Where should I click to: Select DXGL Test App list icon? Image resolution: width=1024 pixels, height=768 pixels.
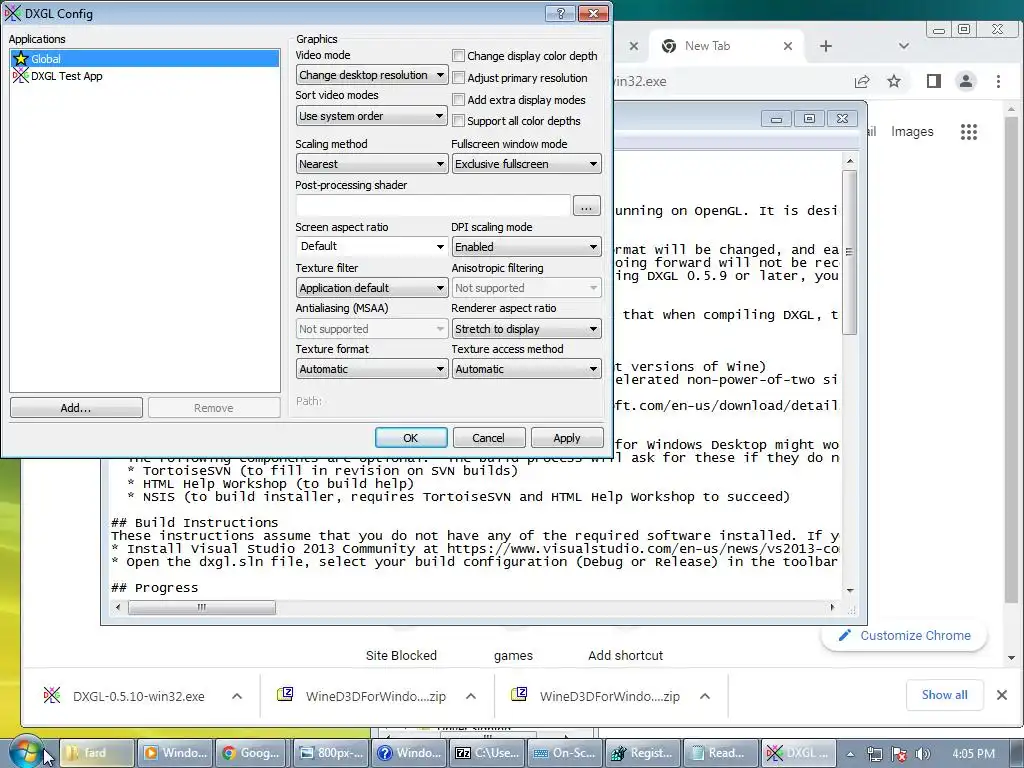point(21,76)
